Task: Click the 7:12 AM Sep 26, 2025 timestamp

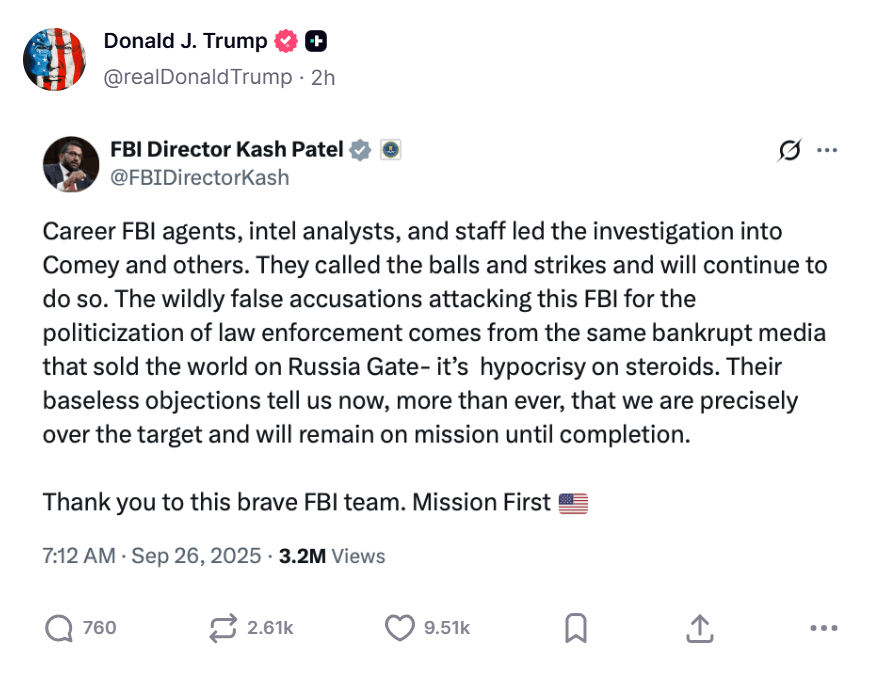Action: [151, 556]
